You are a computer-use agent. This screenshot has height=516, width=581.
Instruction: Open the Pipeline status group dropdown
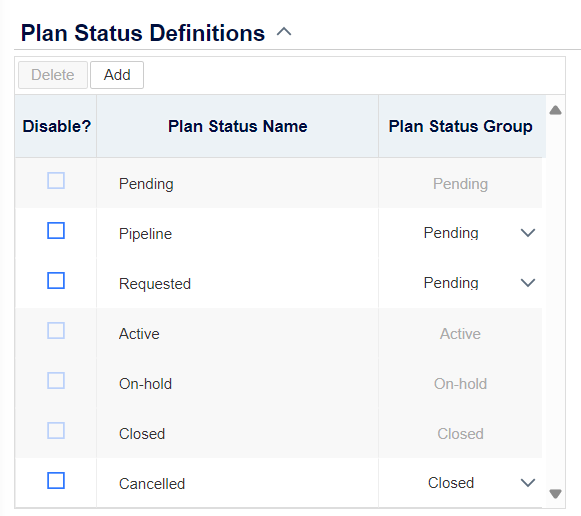tap(460, 233)
